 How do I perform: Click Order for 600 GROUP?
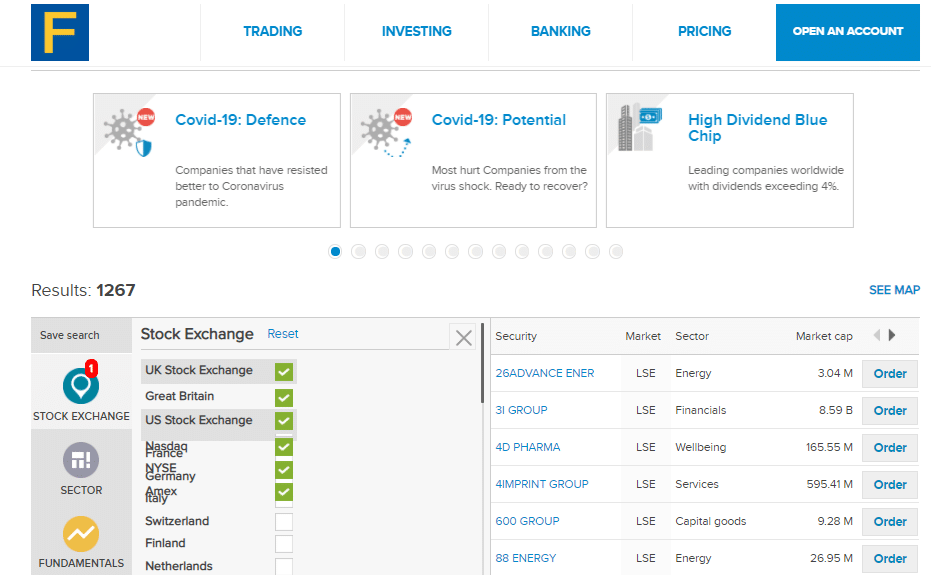click(889, 522)
